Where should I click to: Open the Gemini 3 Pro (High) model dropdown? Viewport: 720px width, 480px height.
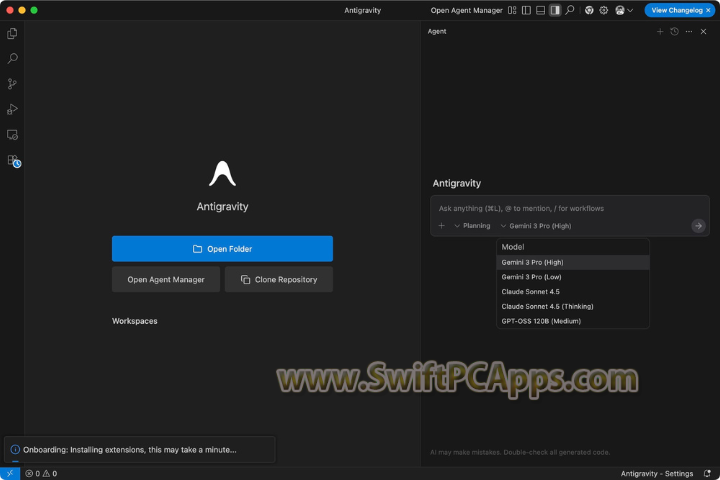536,226
